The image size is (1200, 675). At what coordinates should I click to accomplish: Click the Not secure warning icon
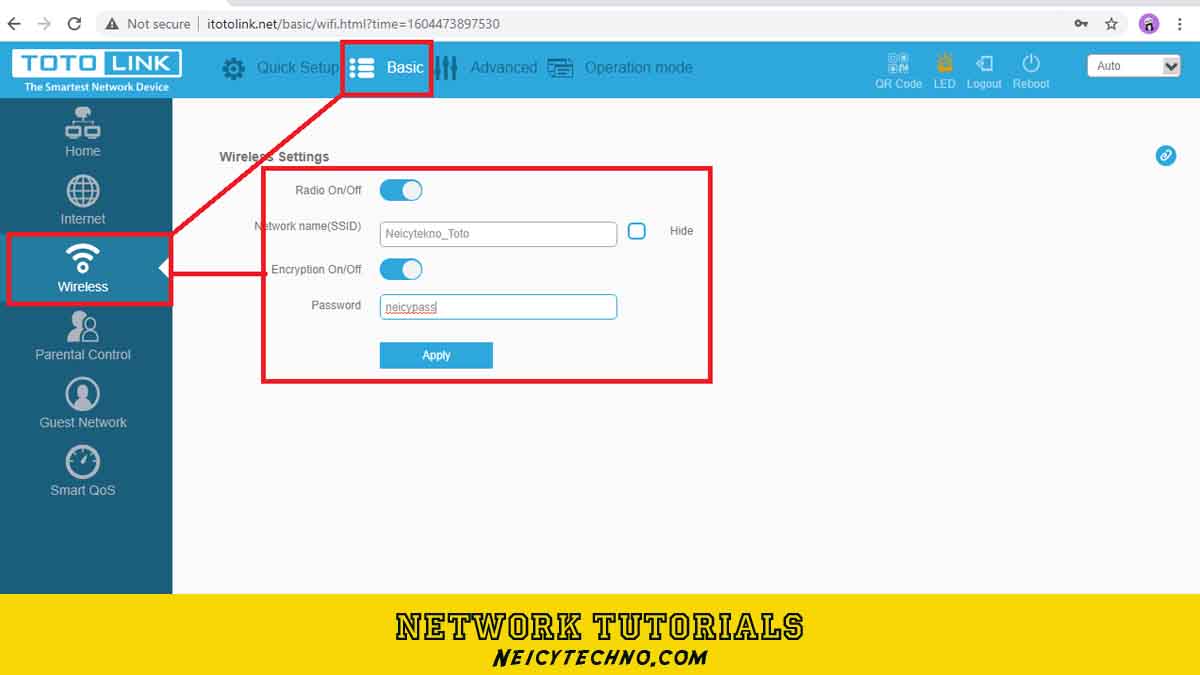[x=112, y=23]
